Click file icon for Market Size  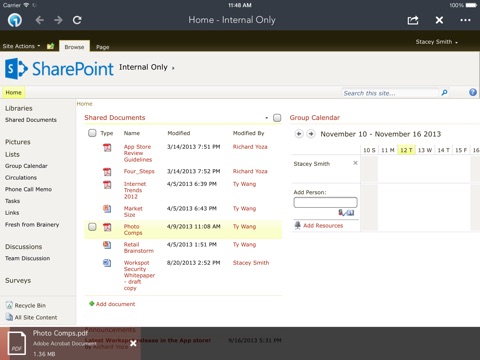[107, 209]
